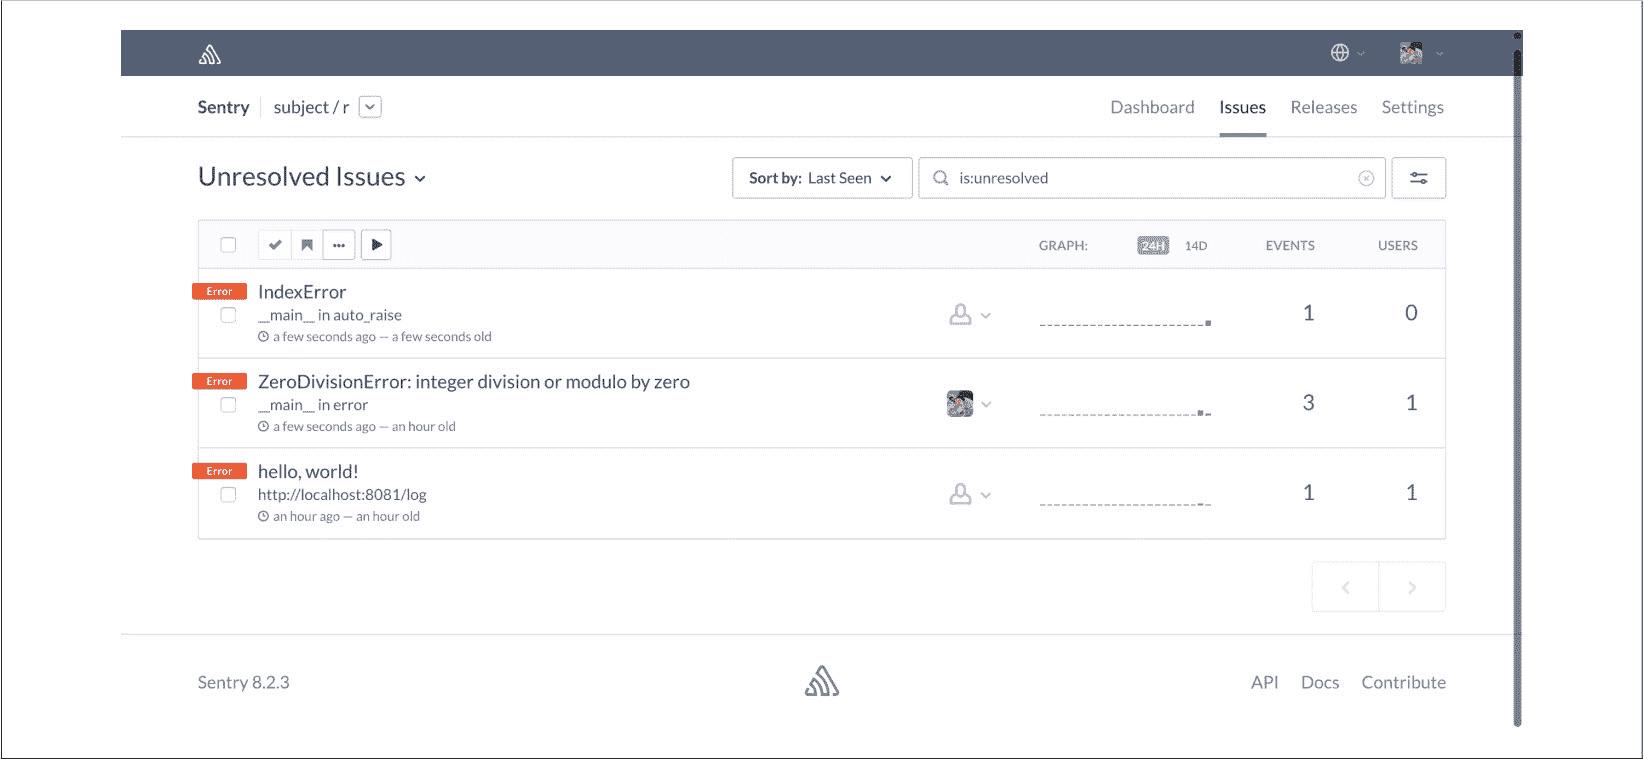Viewport: 1644px width, 759px height.
Task: Open the hello, world! issue link
Action: [x=308, y=472]
